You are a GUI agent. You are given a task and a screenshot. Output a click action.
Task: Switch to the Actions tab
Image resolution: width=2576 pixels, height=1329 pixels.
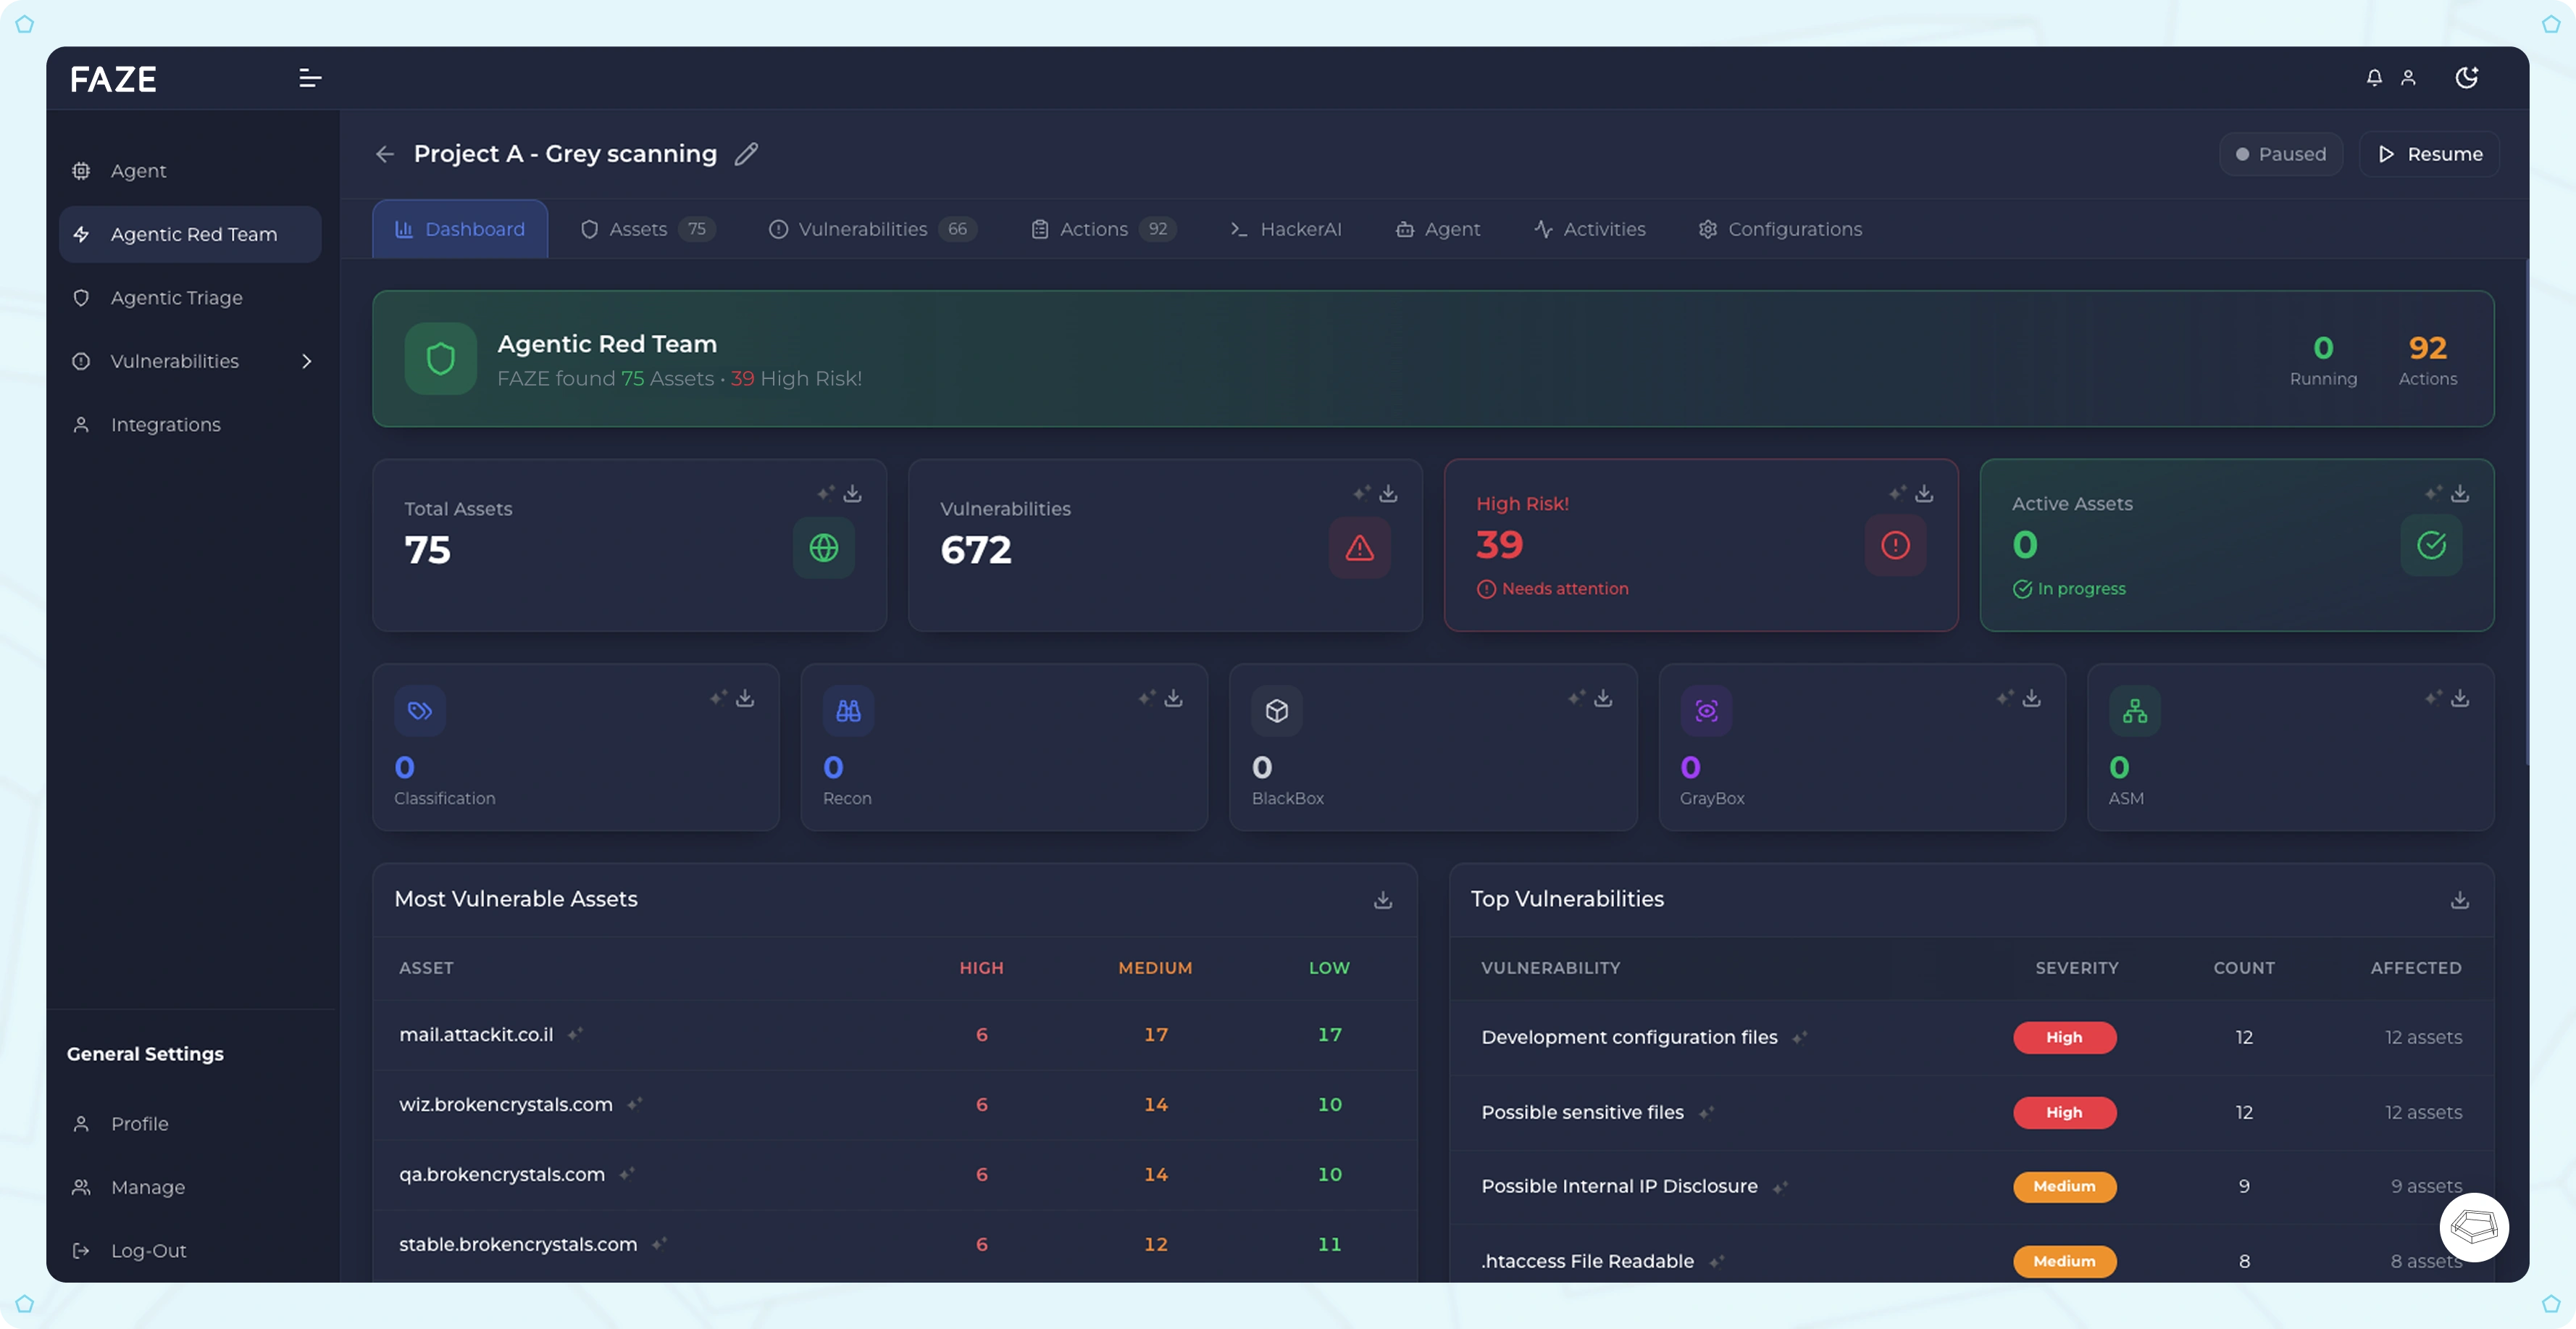click(1103, 229)
